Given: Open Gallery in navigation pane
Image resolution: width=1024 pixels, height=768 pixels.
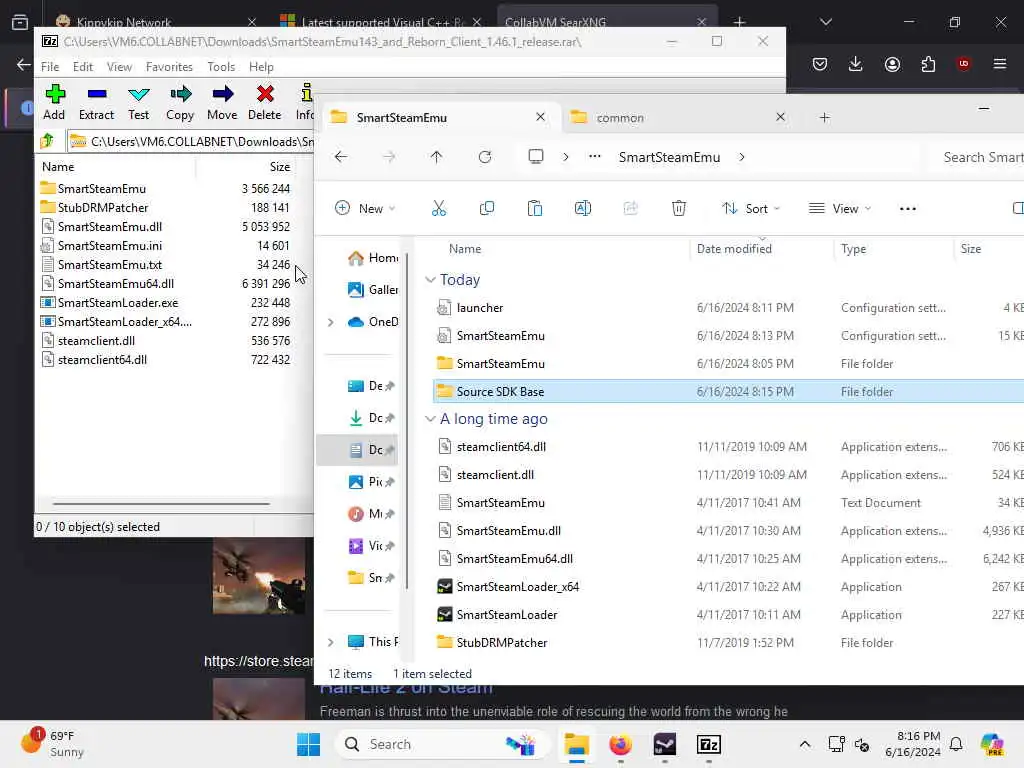Looking at the screenshot, I should pyautogui.click(x=372, y=289).
